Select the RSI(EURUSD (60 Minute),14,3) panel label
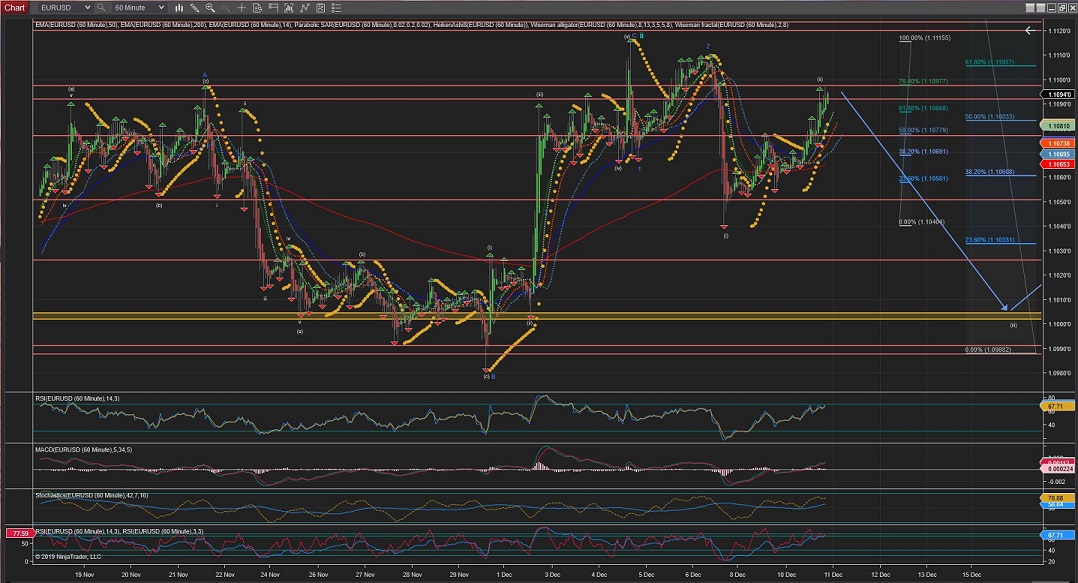The image size is (1078, 583). (x=78, y=399)
